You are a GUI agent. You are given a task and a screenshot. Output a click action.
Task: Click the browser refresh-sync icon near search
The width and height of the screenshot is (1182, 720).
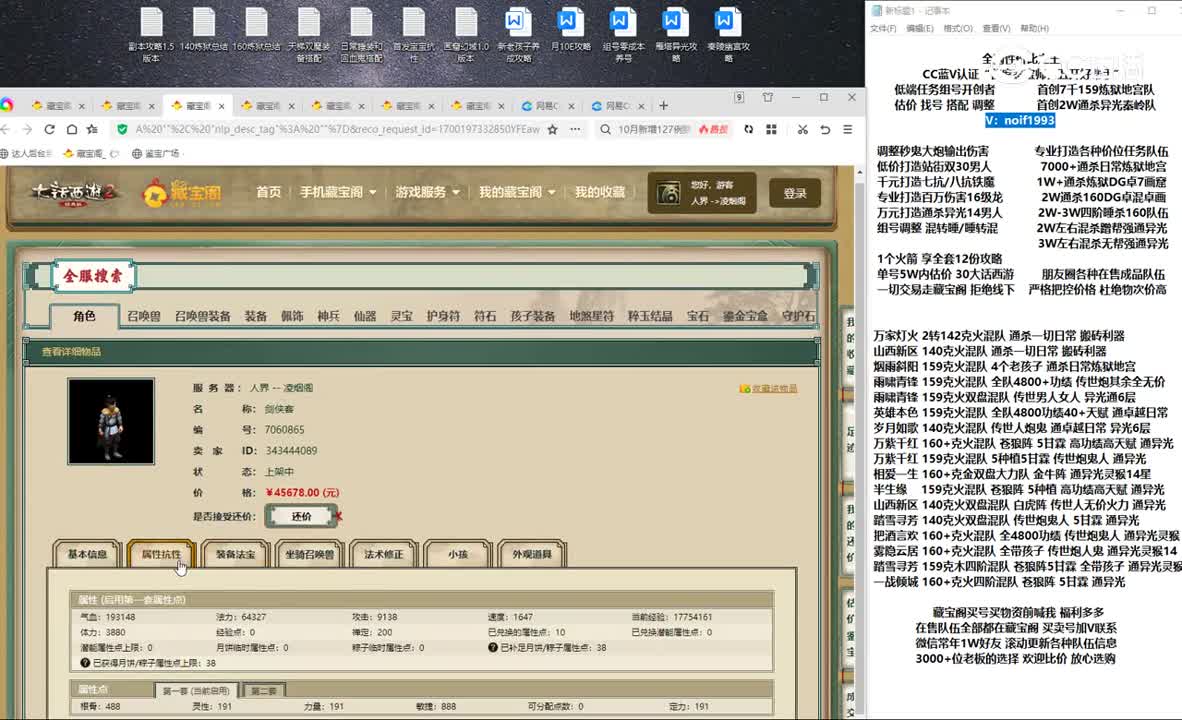[749, 130]
